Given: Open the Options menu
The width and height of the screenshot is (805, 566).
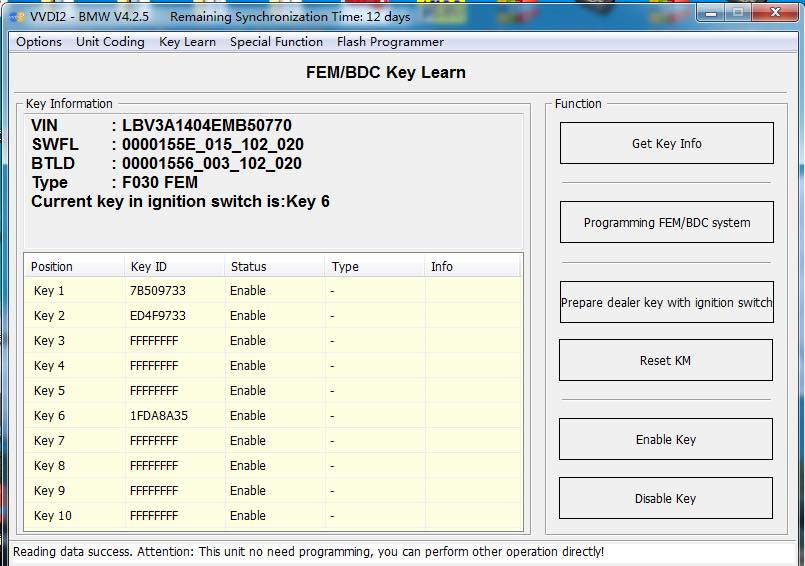Looking at the screenshot, I should (x=39, y=42).
